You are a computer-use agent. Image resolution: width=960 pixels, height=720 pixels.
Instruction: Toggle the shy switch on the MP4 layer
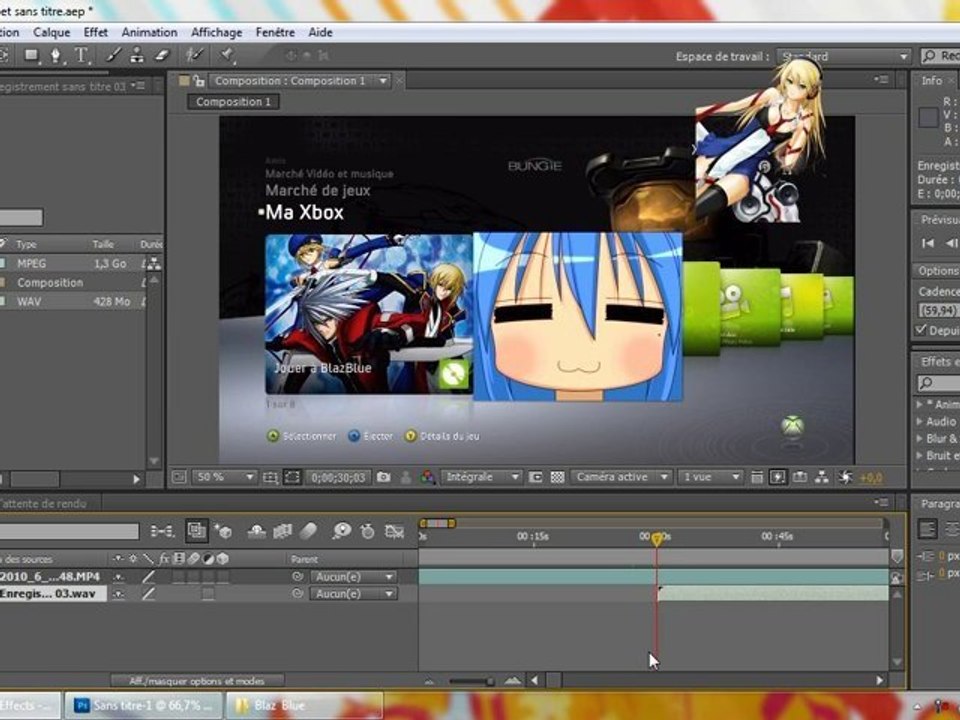(118, 577)
